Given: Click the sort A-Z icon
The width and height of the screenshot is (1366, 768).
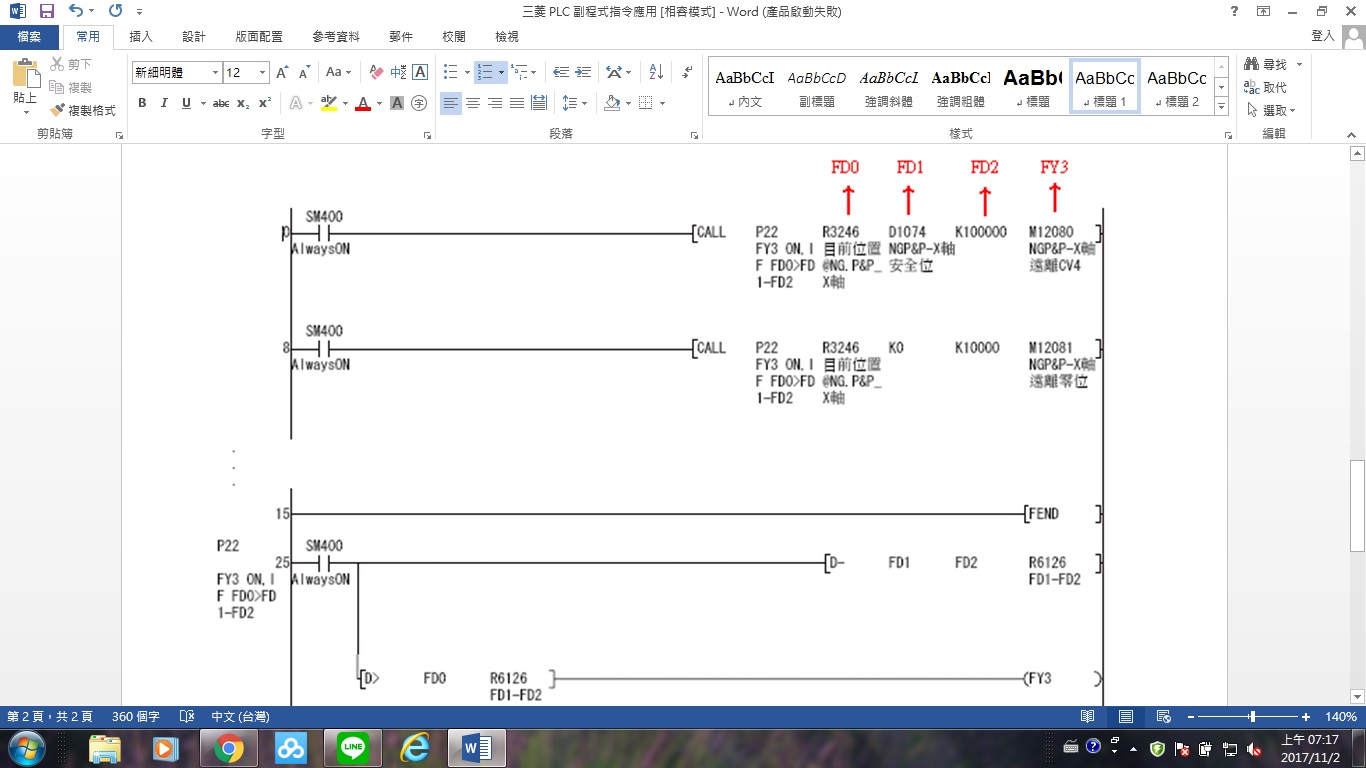Looking at the screenshot, I should (x=656, y=72).
